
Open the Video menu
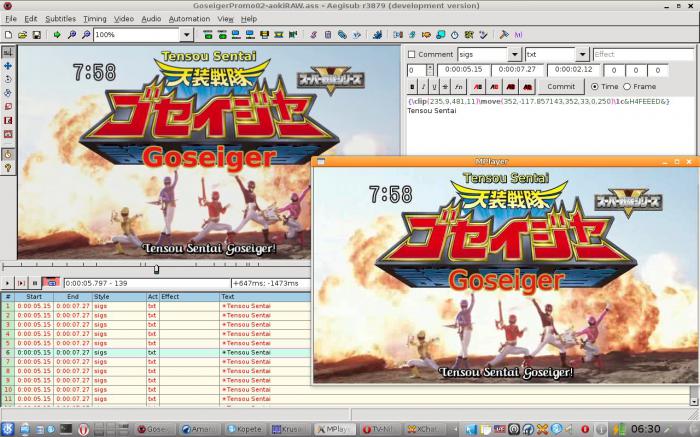124,19
